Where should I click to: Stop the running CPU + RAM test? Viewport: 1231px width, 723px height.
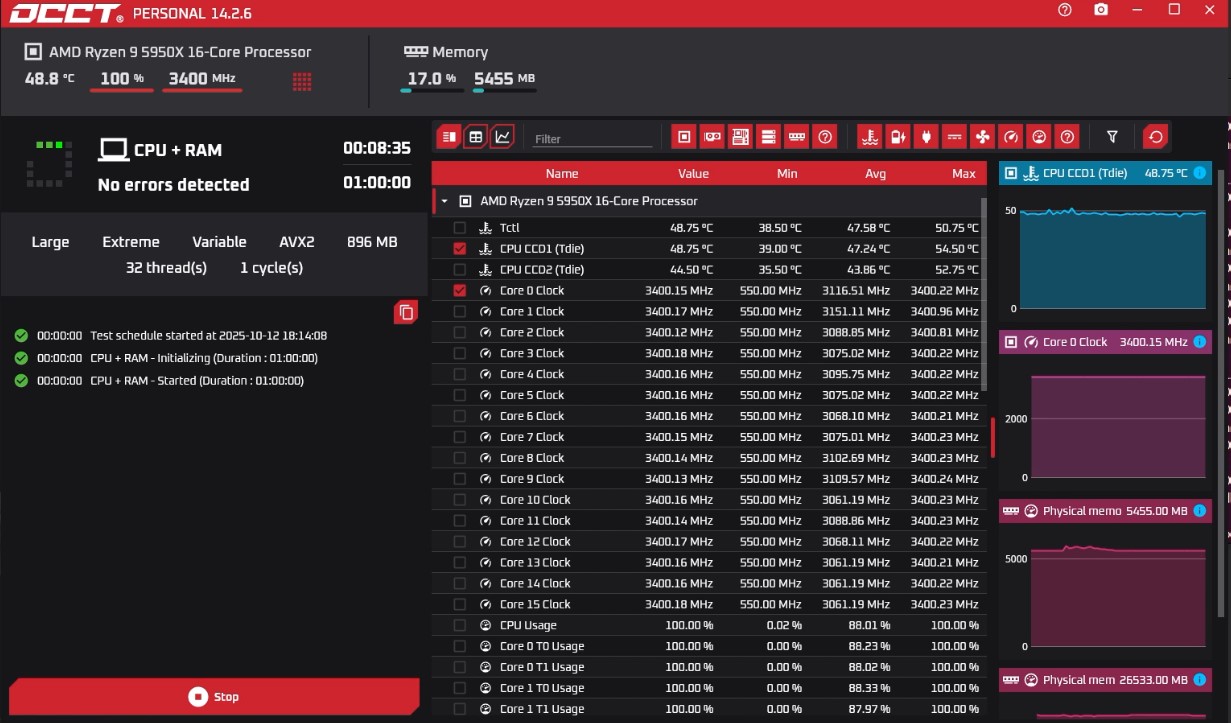[214, 697]
